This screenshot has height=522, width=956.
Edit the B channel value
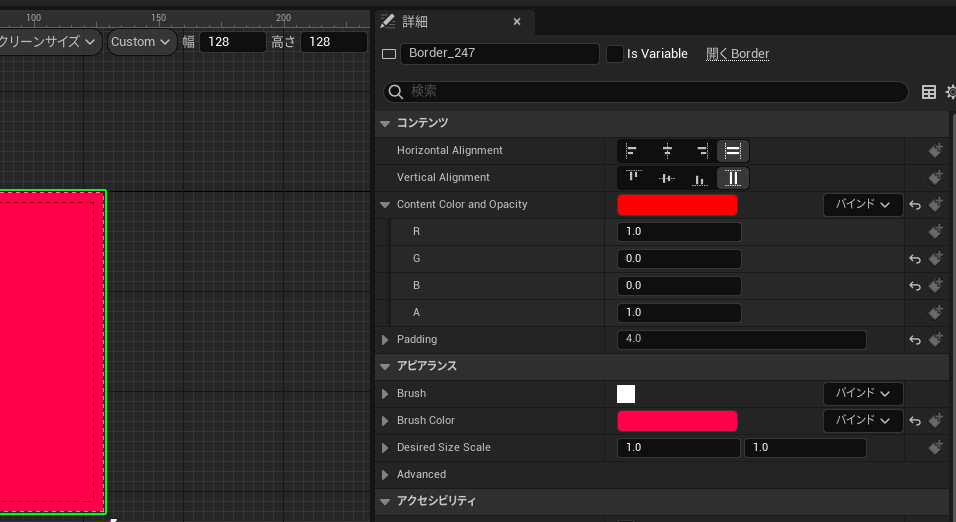coord(679,285)
